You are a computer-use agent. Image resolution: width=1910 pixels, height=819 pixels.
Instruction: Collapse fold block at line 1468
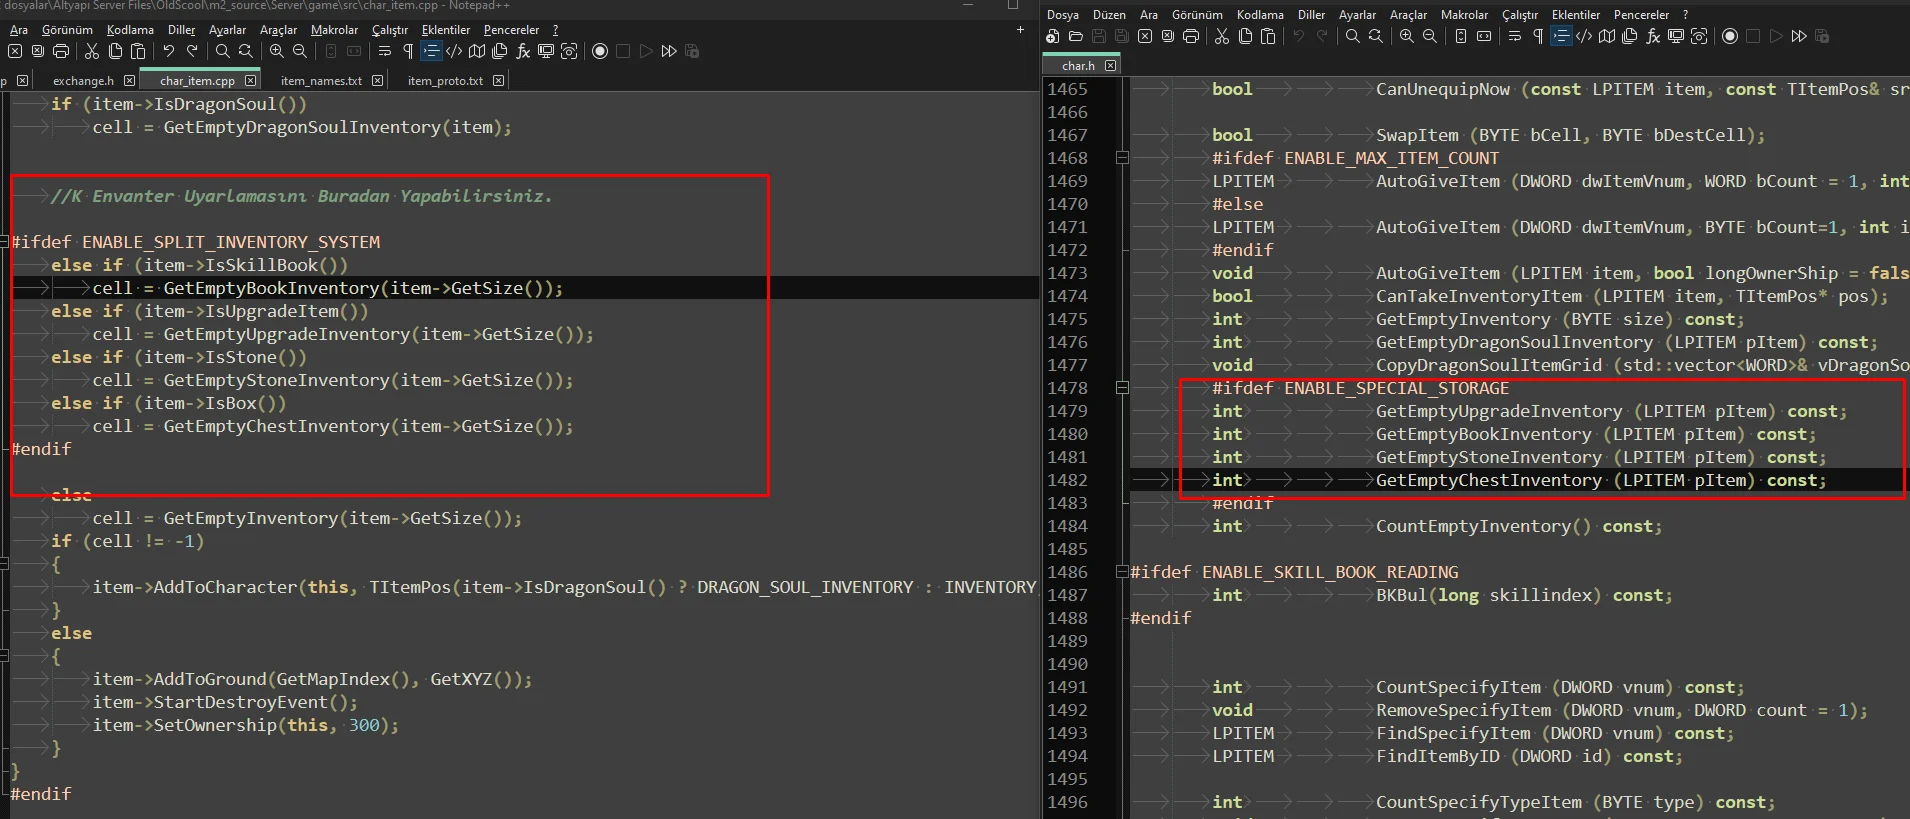(x=1122, y=158)
